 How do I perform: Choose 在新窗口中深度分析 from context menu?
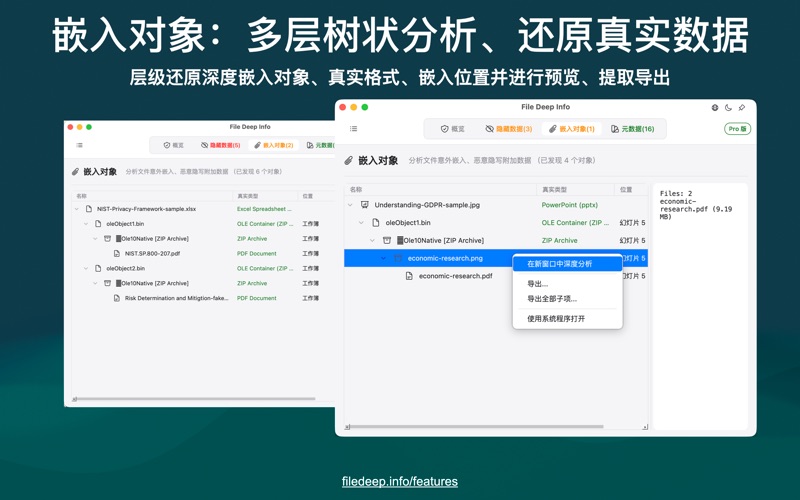tap(559, 264)
